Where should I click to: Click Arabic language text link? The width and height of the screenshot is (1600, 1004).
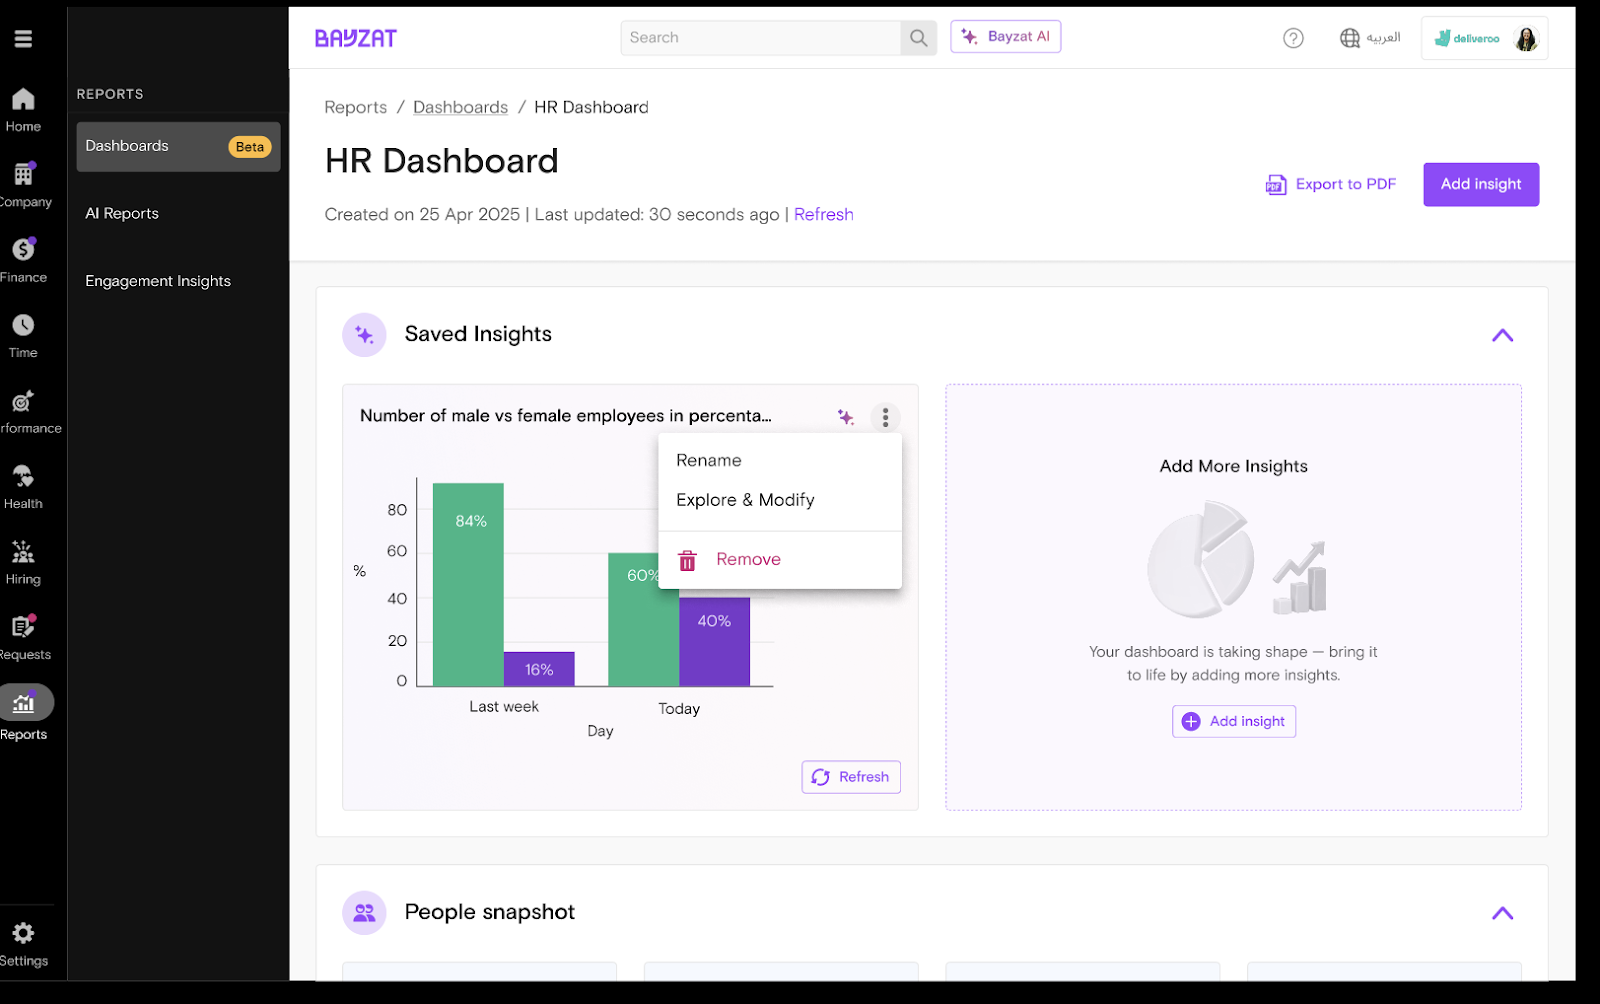(x=1383, y=38)
